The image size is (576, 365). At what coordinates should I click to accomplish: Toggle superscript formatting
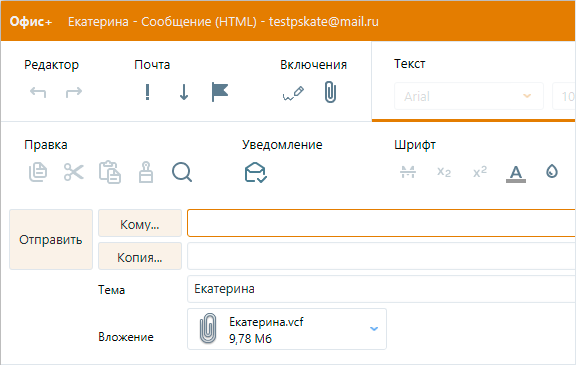tap(480, 171)
